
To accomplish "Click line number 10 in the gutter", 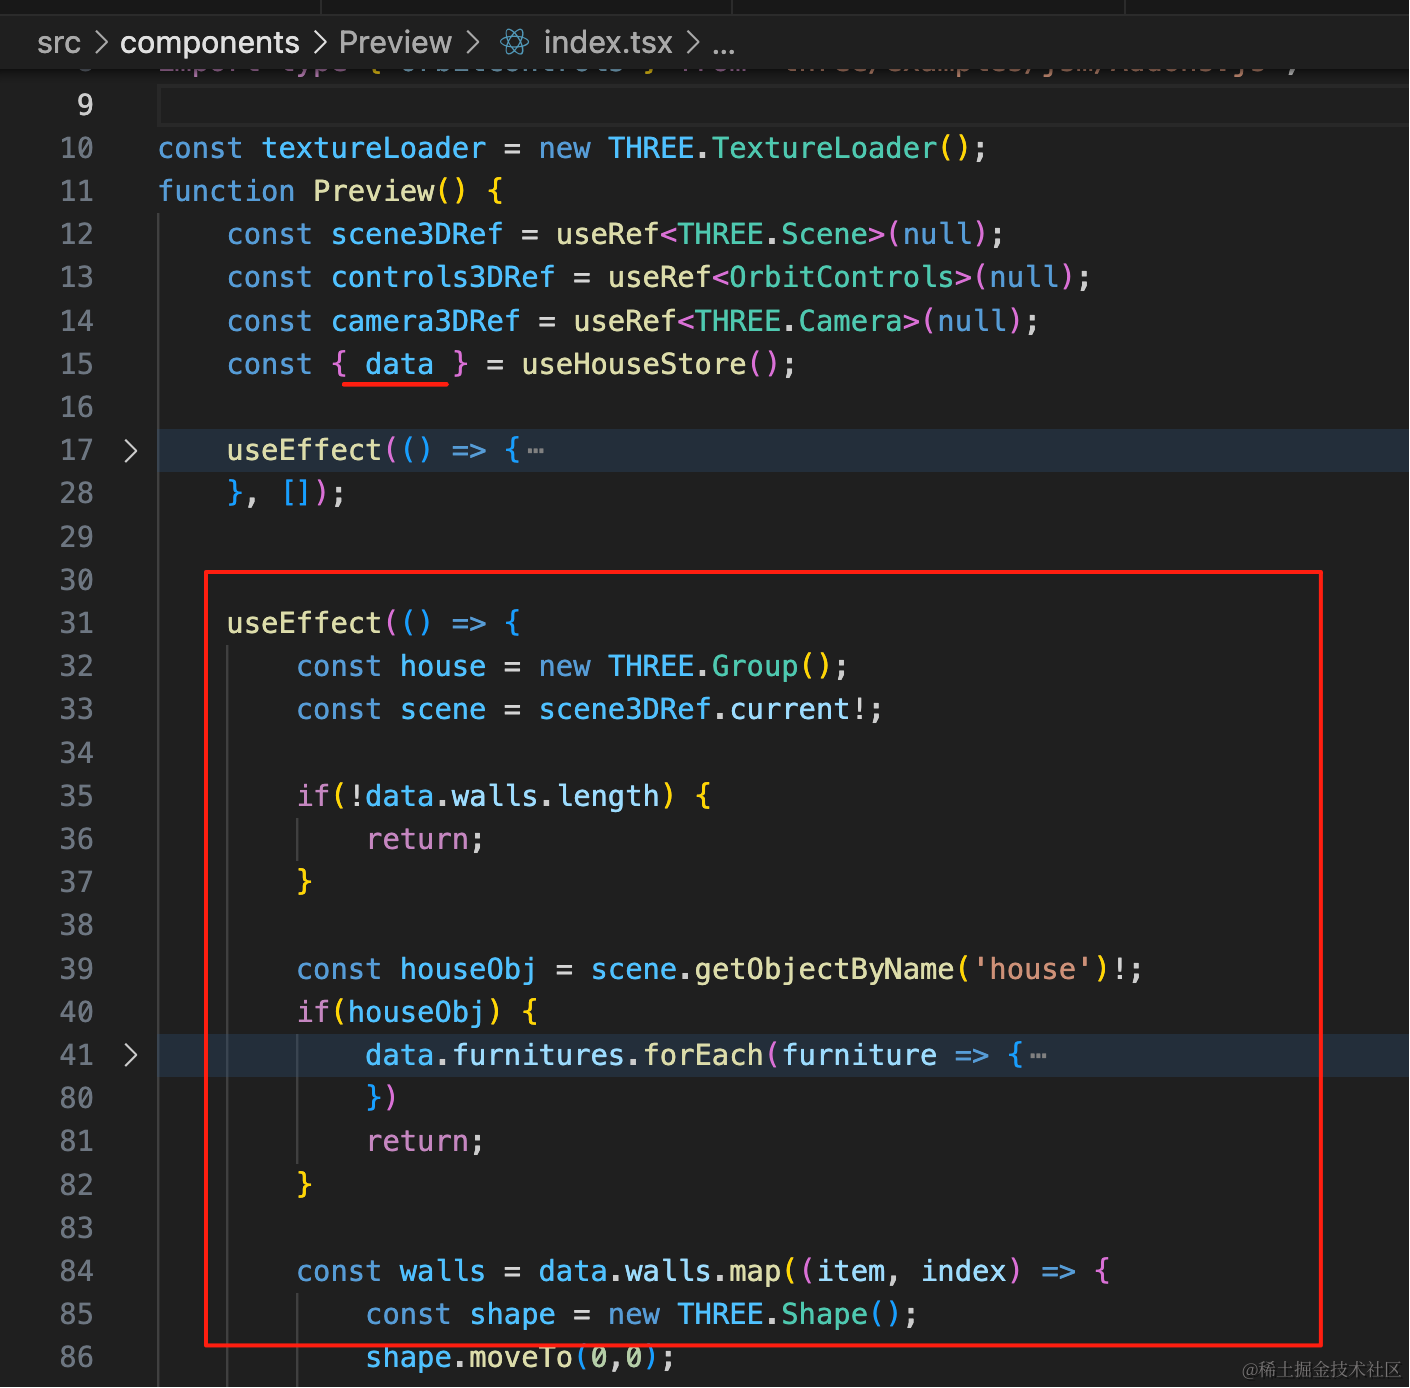I will pyautogui.click(x=77, y=148).
